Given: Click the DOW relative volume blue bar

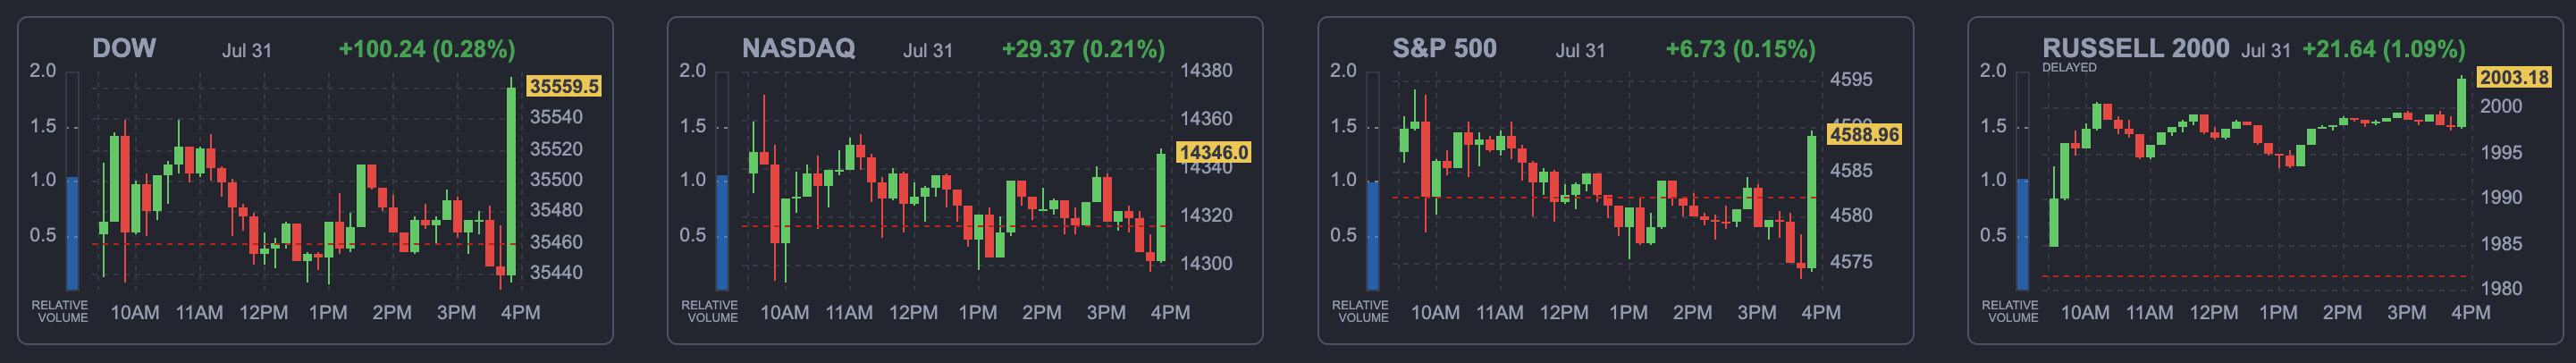Looking at the screenshot, I should (x=72, y=234).
